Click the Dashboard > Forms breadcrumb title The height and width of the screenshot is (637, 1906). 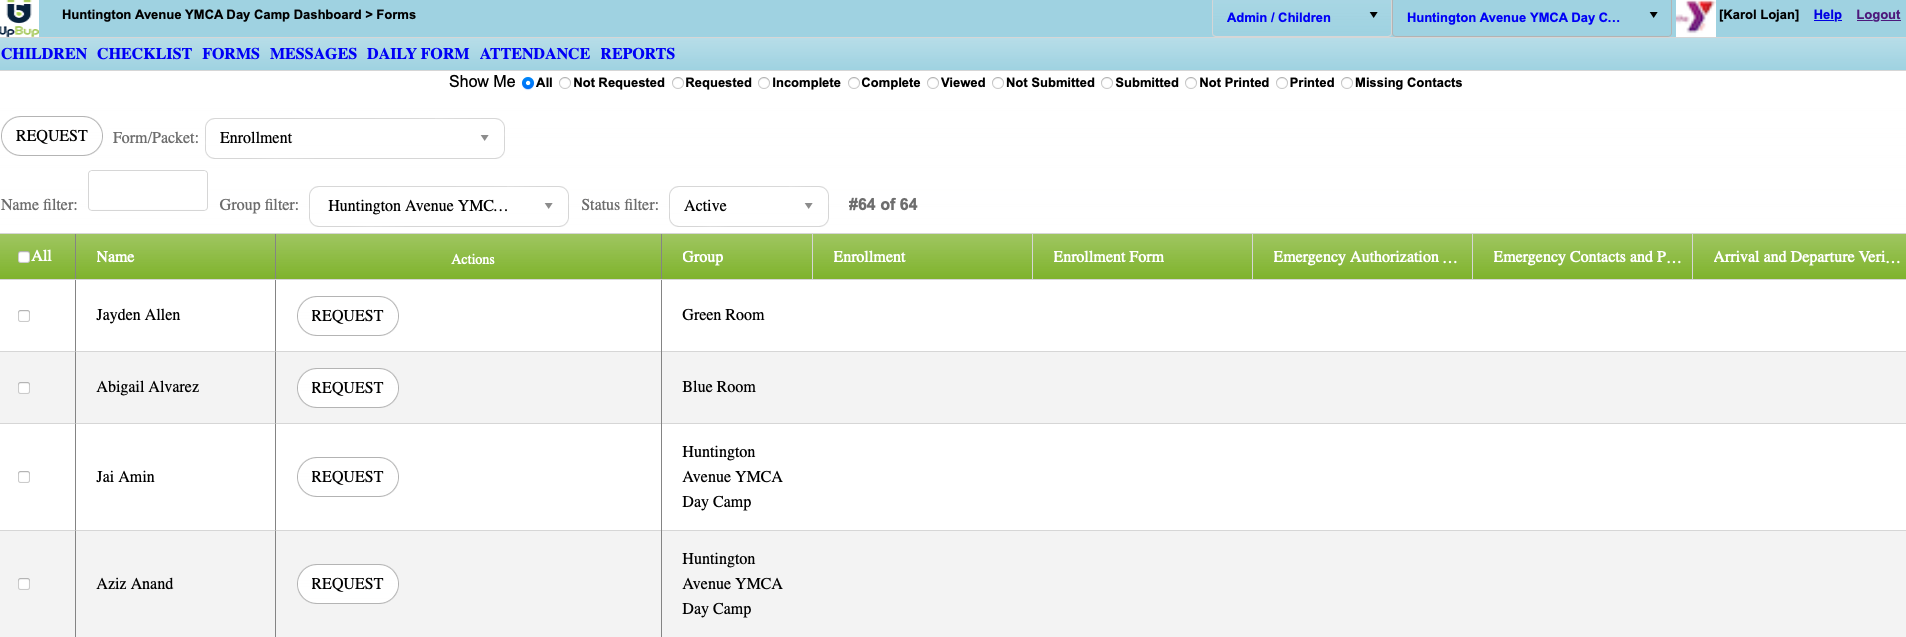click(239, 15)
